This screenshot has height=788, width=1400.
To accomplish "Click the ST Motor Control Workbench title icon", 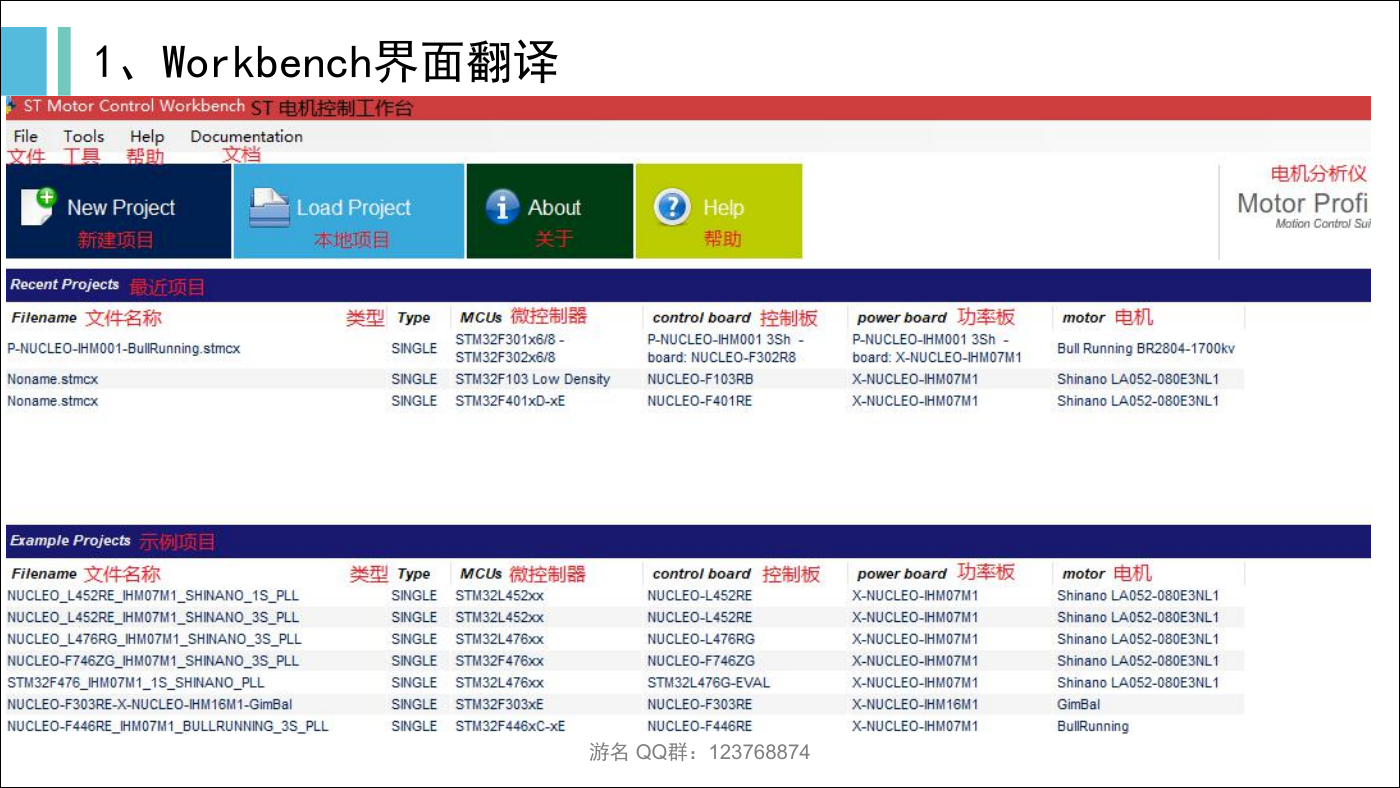I will pyautogui.click(x=11, y=106).
